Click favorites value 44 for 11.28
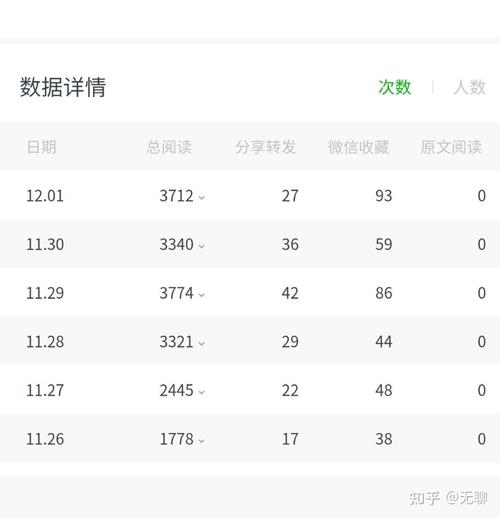Image resolution: width=500 pixels, height=518 pixels. (x=384, y=342)
